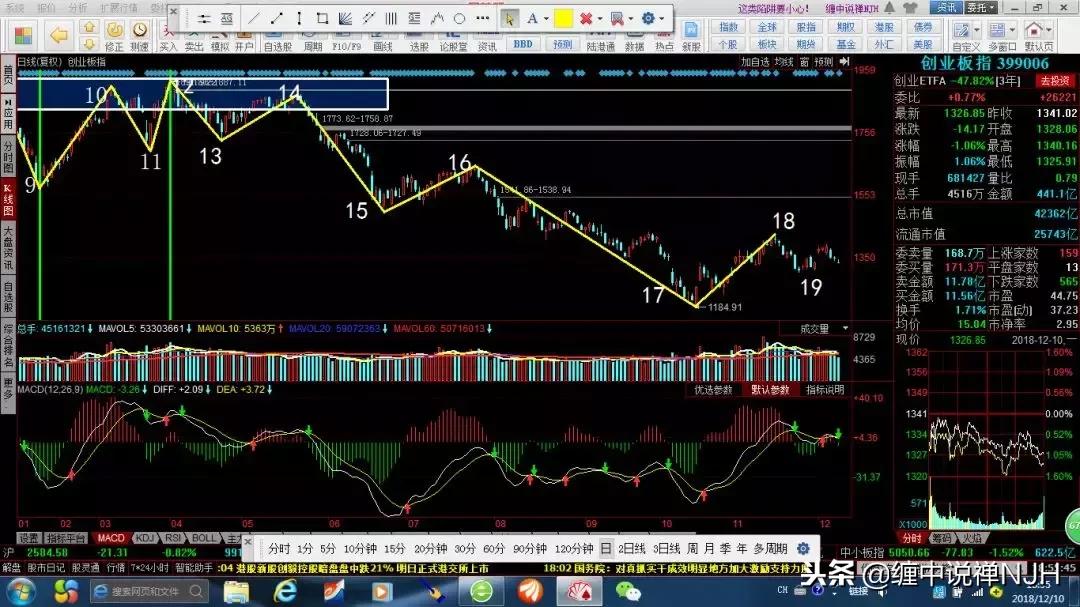Click the yellow back arrow icon
Screen dimensions: 1080x607
(x=59, y=34)
